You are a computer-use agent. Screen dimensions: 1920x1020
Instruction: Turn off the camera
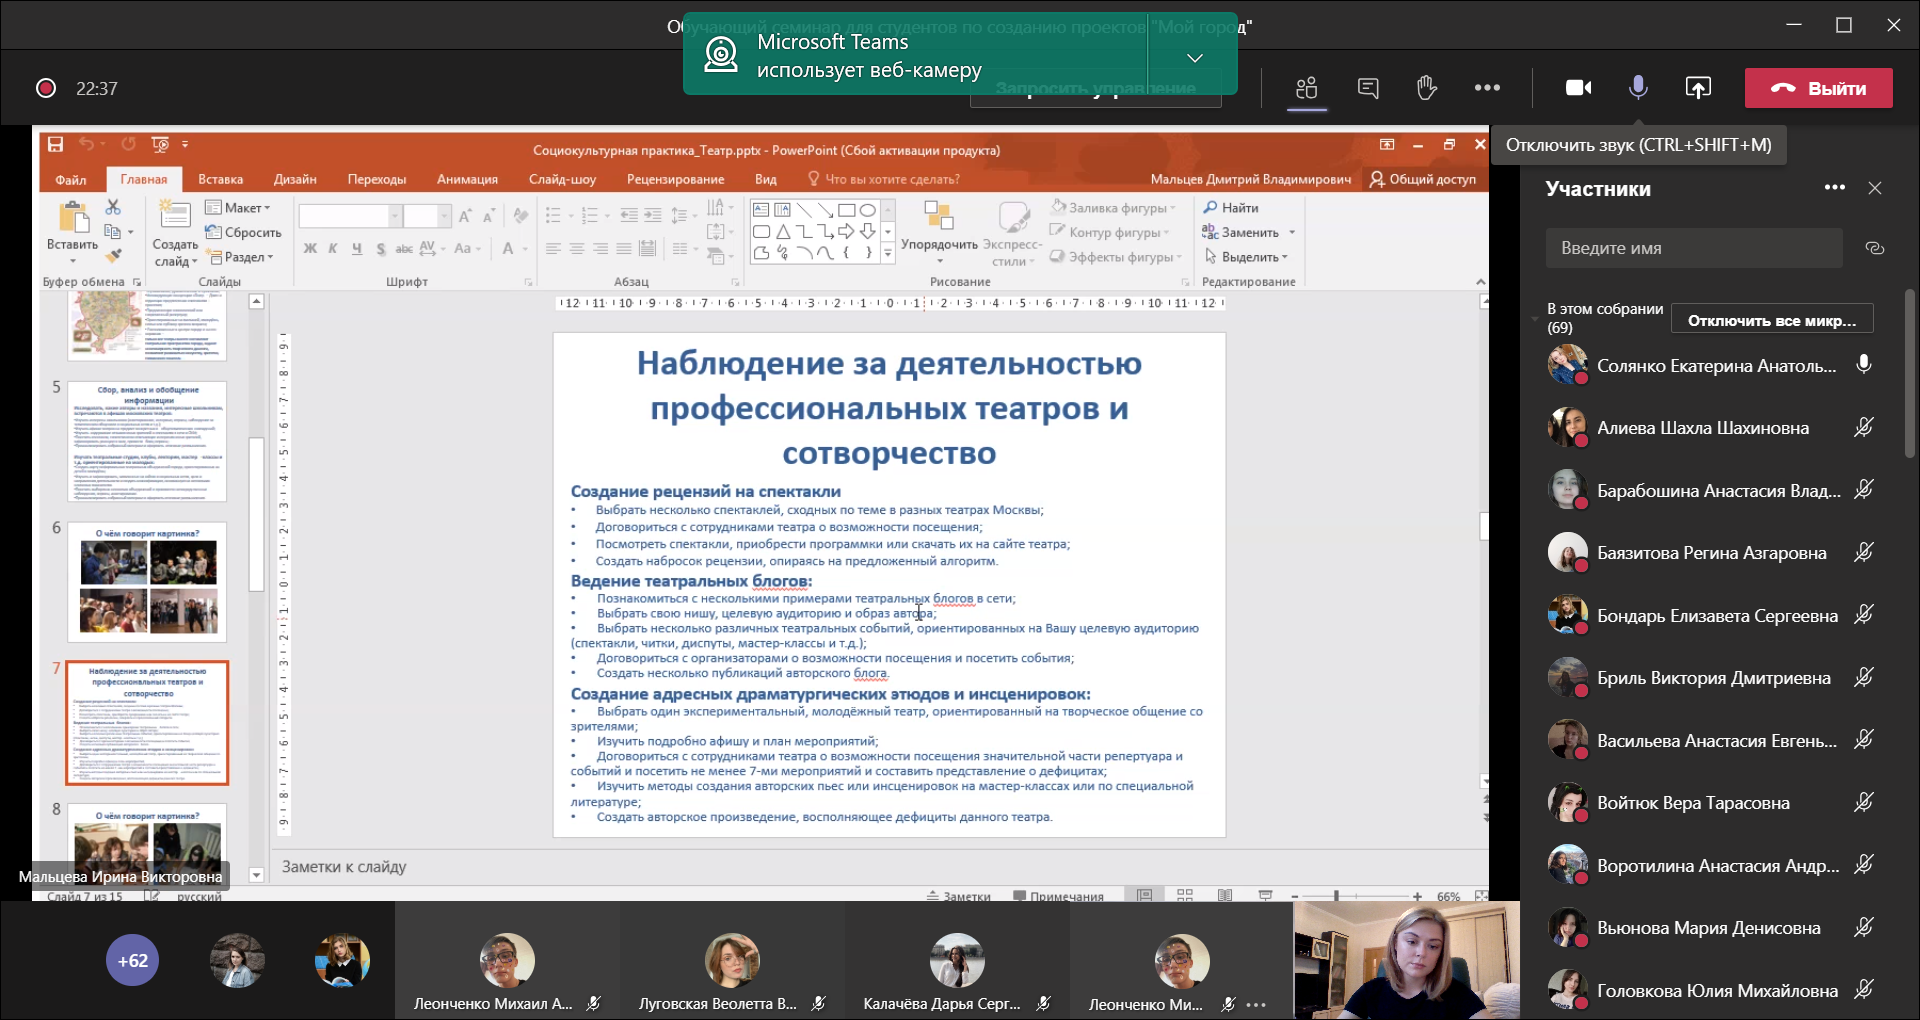point(1578,88)
